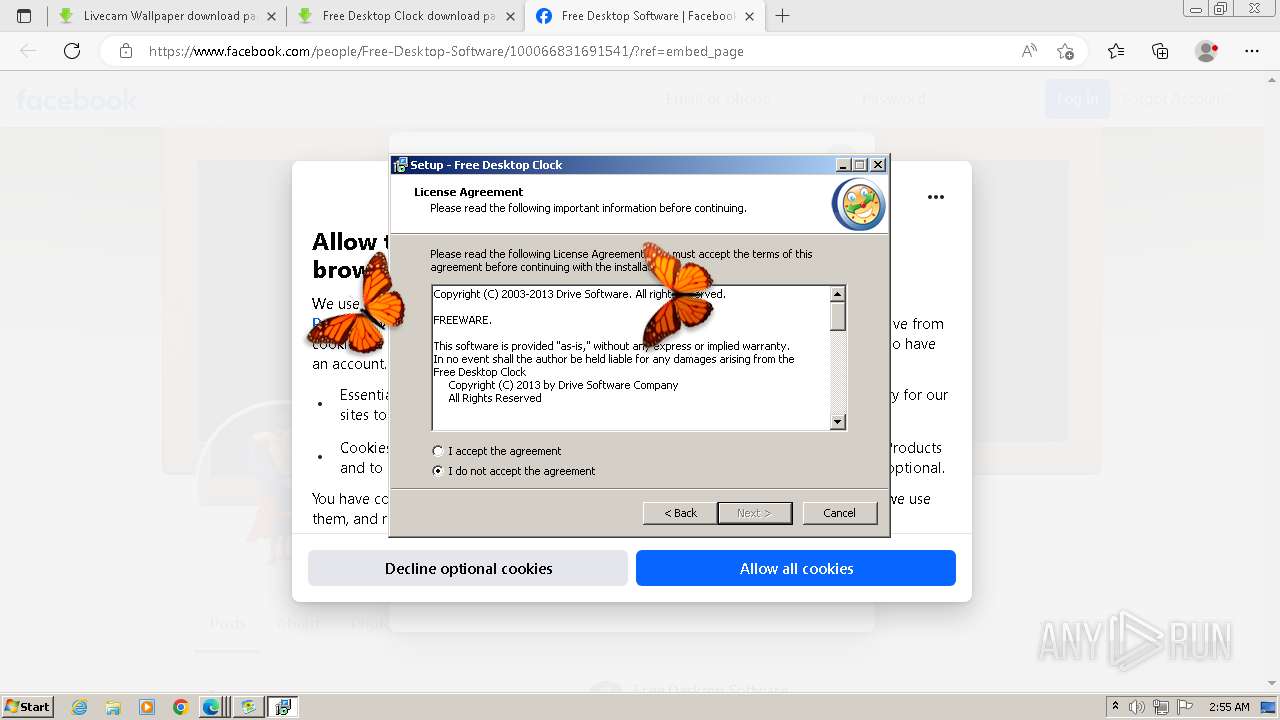1280x720 pixels.
Task: Close the Free Desktop Clock download tab
Action: (510, 16)
